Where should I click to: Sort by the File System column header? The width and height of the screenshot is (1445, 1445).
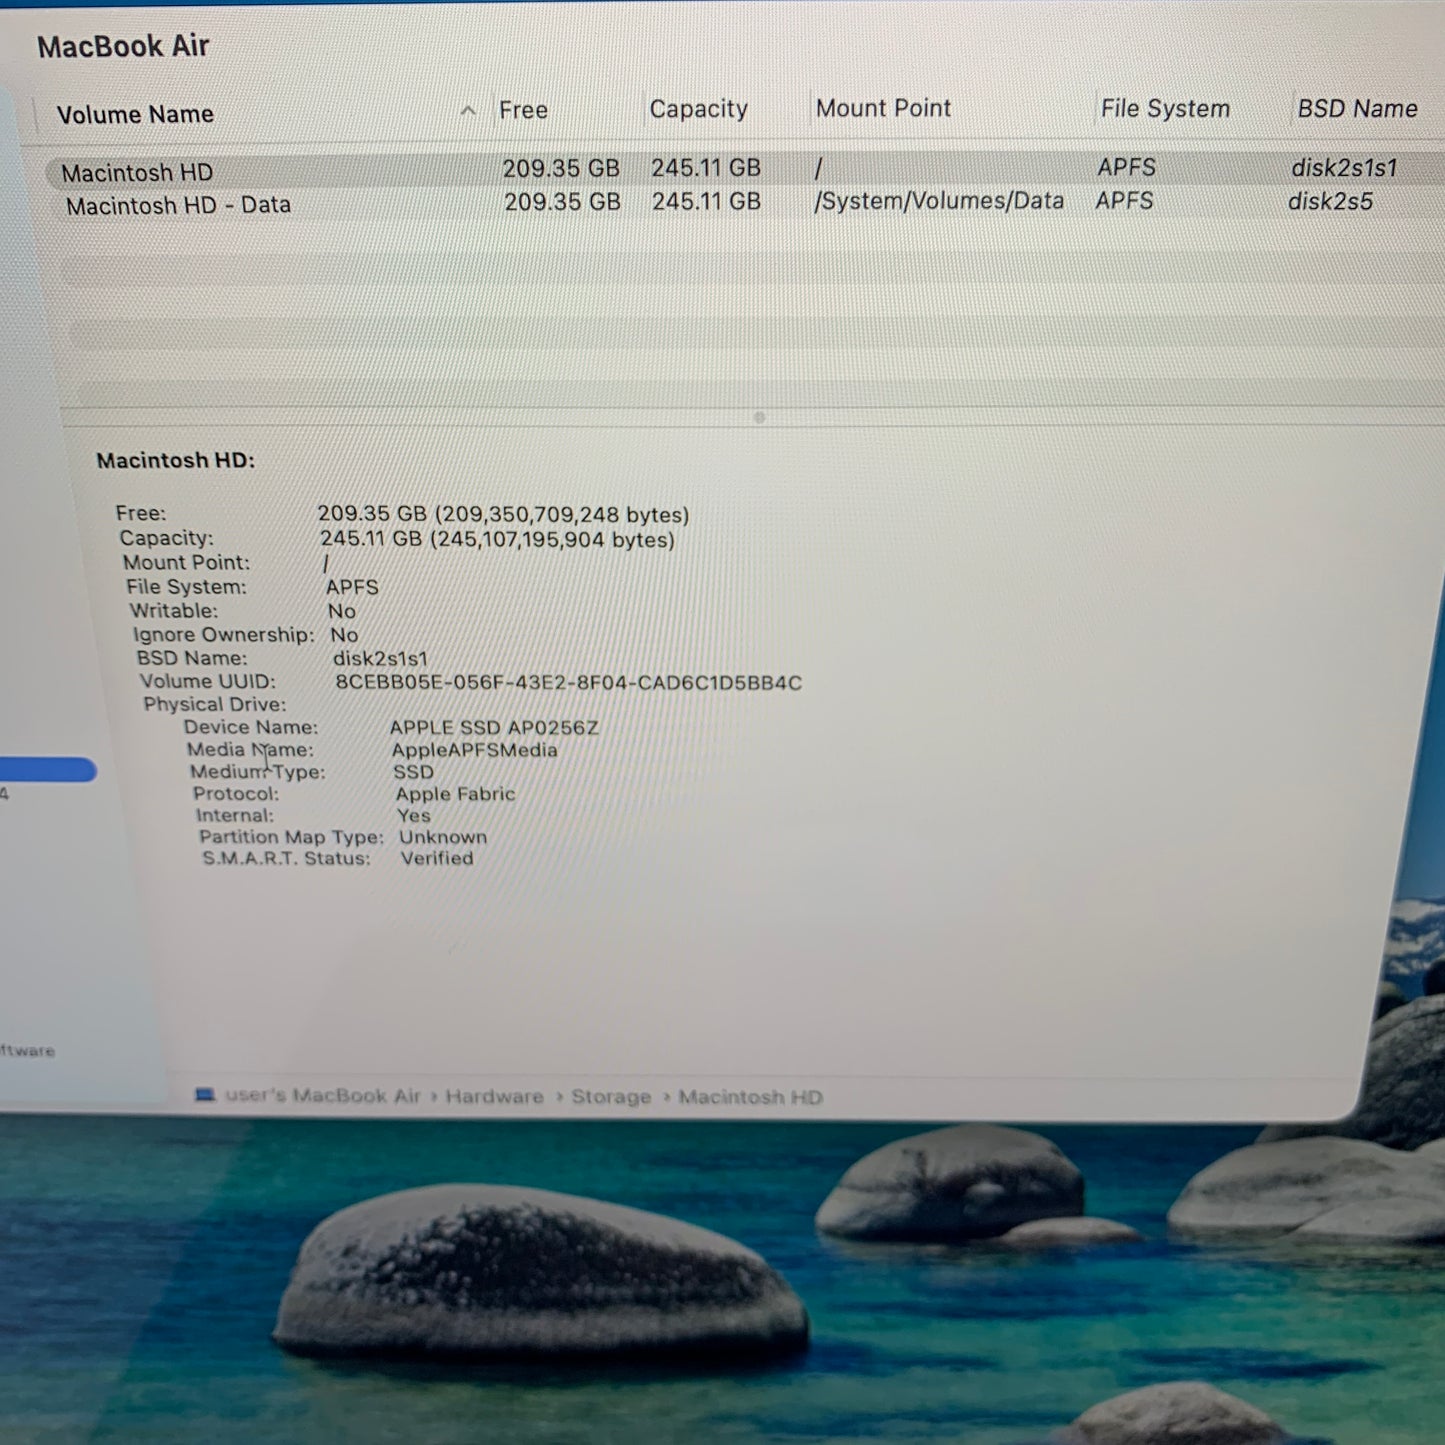click(1165, 108)
